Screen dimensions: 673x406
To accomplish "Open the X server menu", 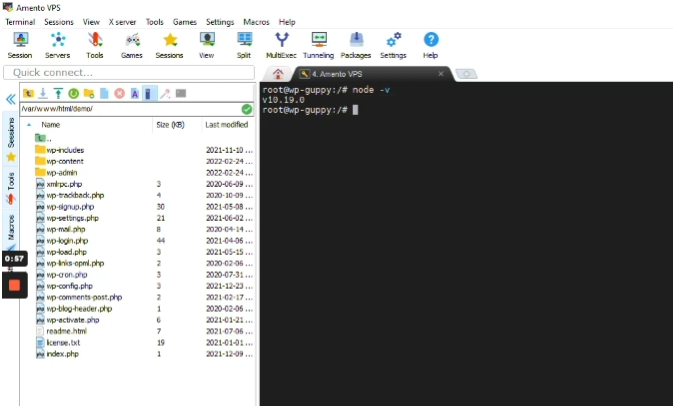I will click(x=123, y=21).
